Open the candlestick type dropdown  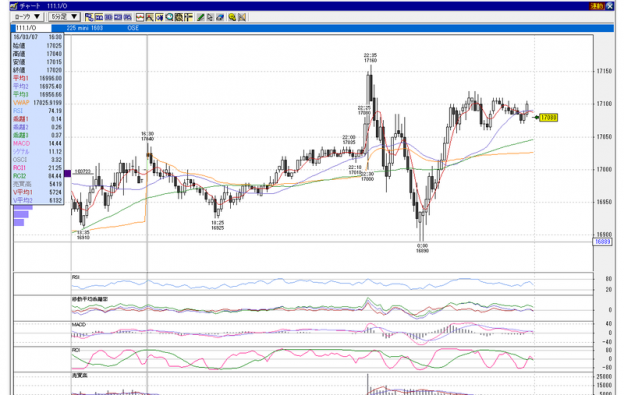point(27,17)
